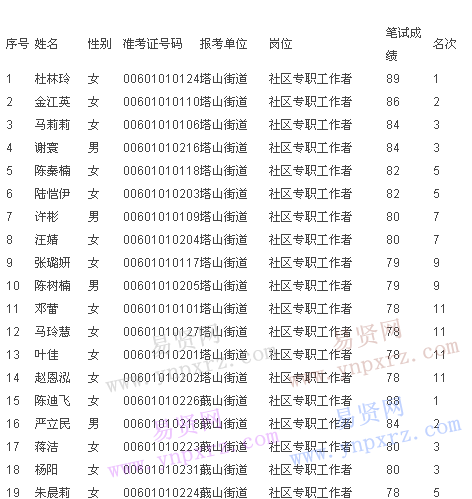Click the 笔试成绩 column header

[x=403, y=44]
